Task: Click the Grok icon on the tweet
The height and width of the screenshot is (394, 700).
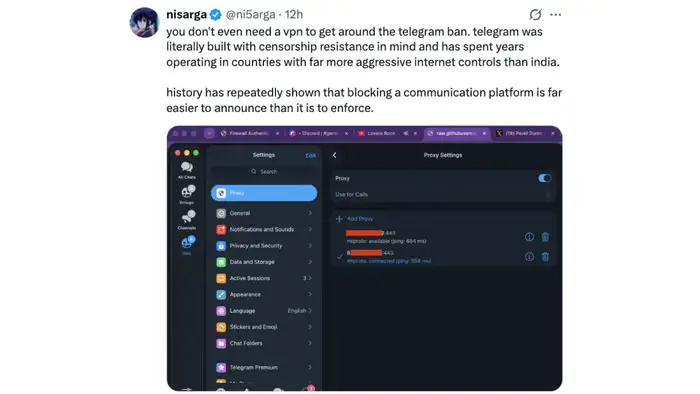Action: [535, 15]
